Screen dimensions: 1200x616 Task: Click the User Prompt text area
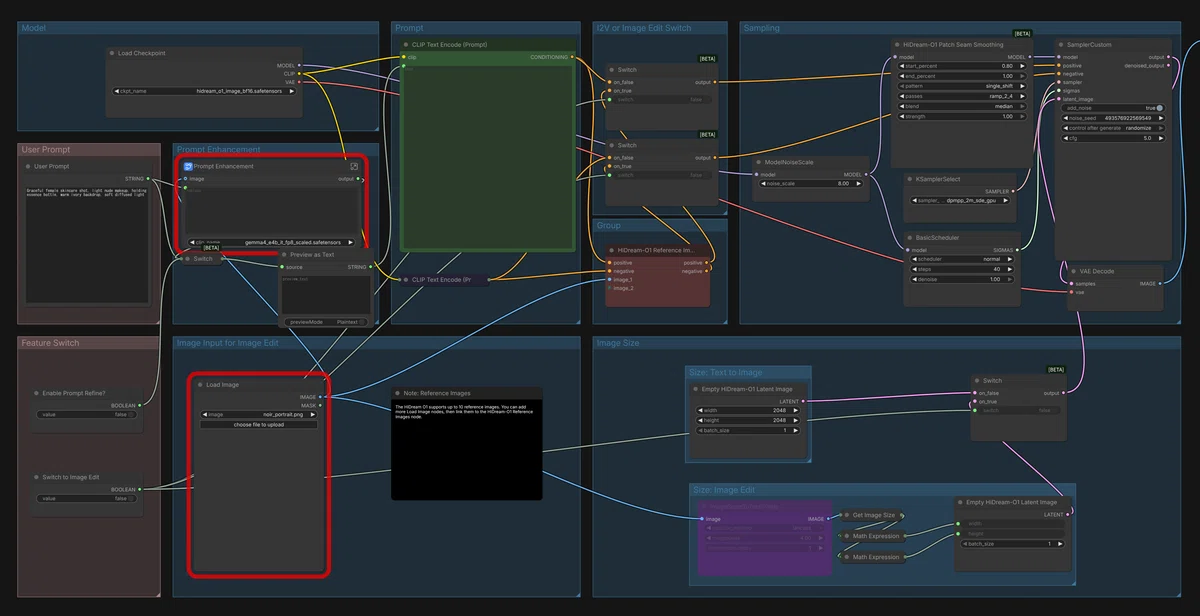(88, 243)
